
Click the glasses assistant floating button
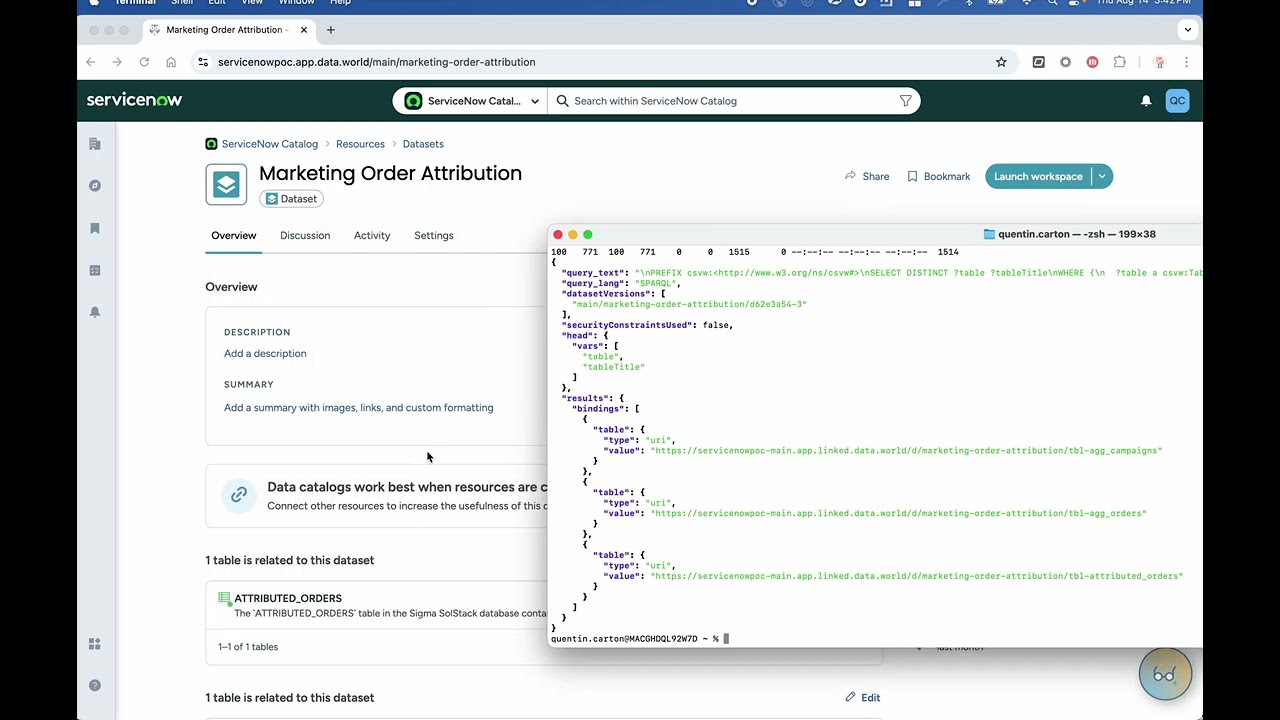coord(1164,675)
